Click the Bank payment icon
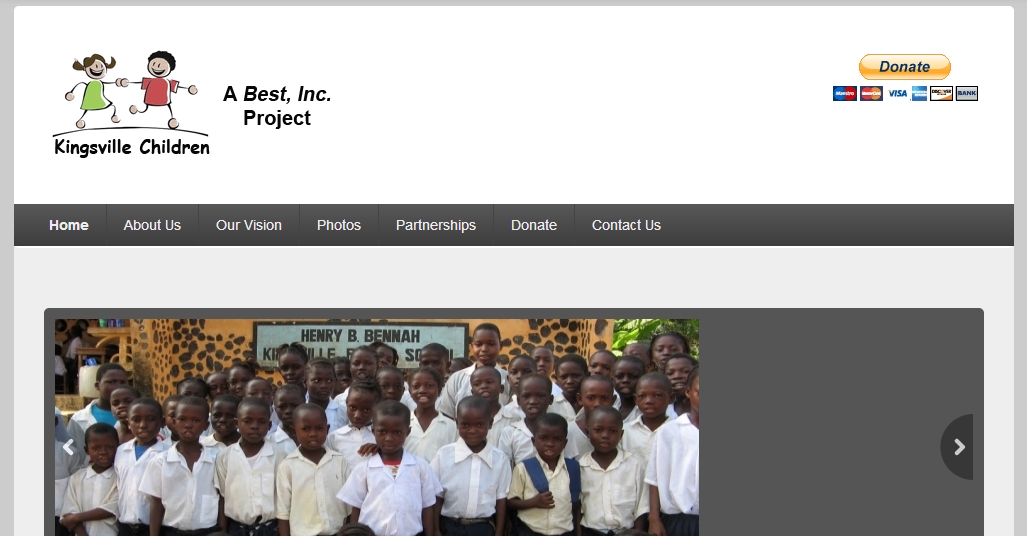The width and height of the screenshot is (1027, 536). [967, 94]
